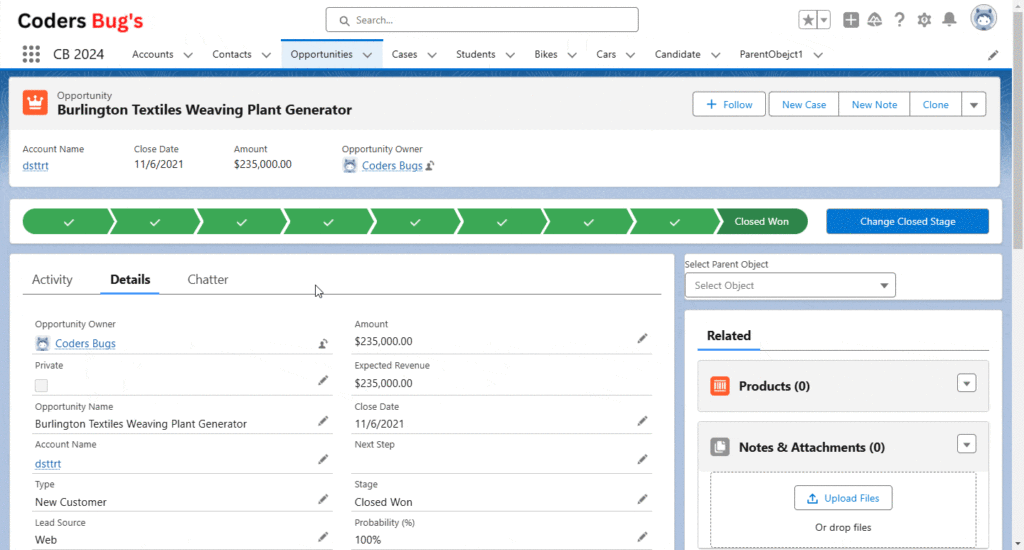Open the notifications bell
This screenshot has height=550, width=1024.
click(949, 20)
